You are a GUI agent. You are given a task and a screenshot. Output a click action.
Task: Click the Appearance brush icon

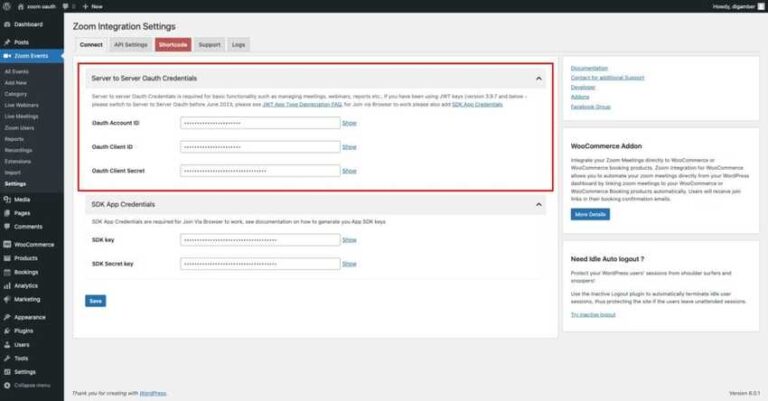click(7, 317)
